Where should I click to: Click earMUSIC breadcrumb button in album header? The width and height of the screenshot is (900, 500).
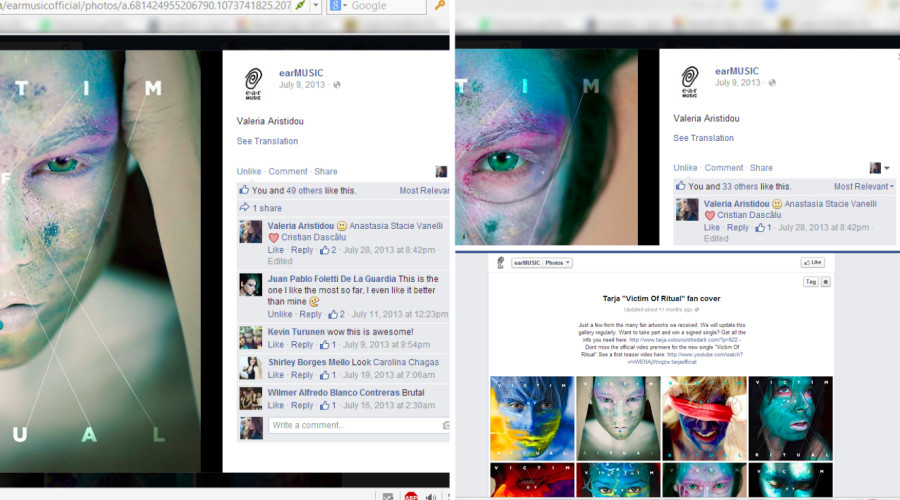pyautogui.click(x=527, y=262)
